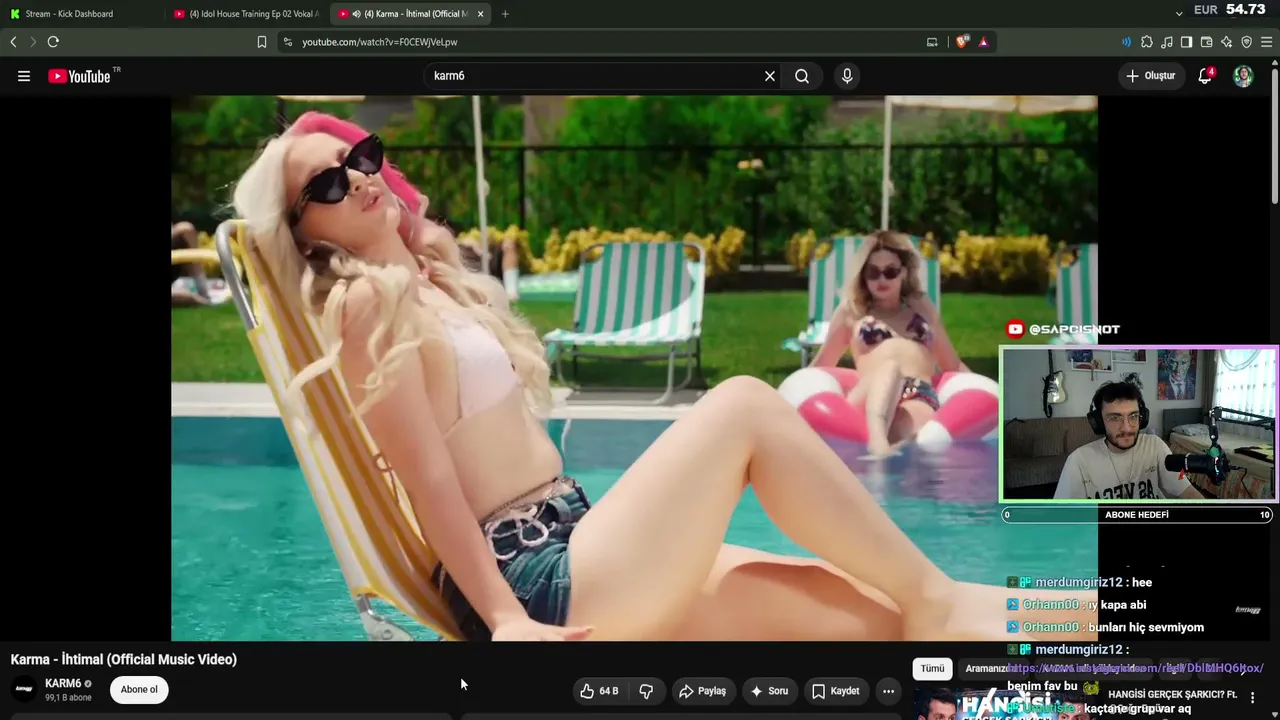
Task: Reload the current page
Action: [53, 42]
